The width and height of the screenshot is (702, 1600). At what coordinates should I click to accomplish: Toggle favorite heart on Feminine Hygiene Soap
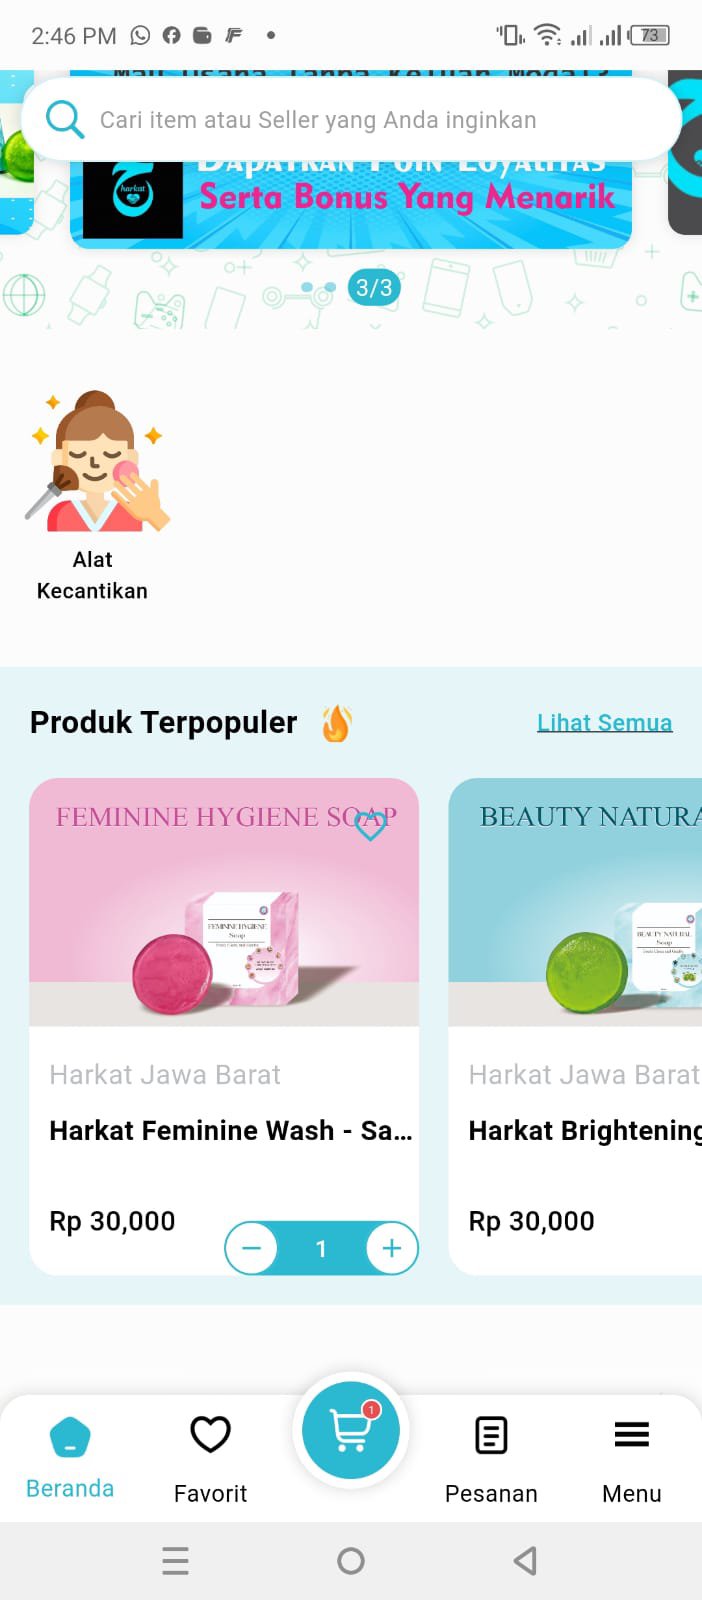pos(370,825)
